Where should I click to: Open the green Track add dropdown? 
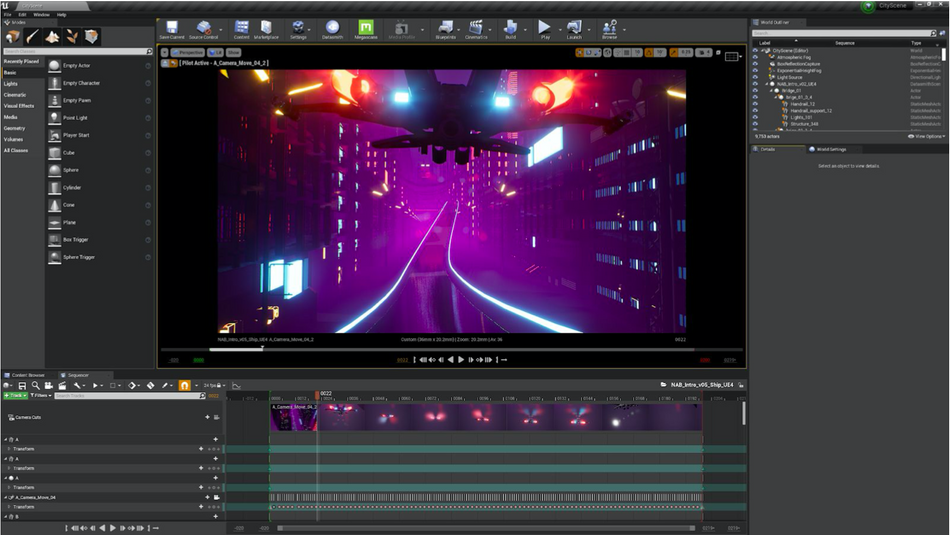point(15,396)
